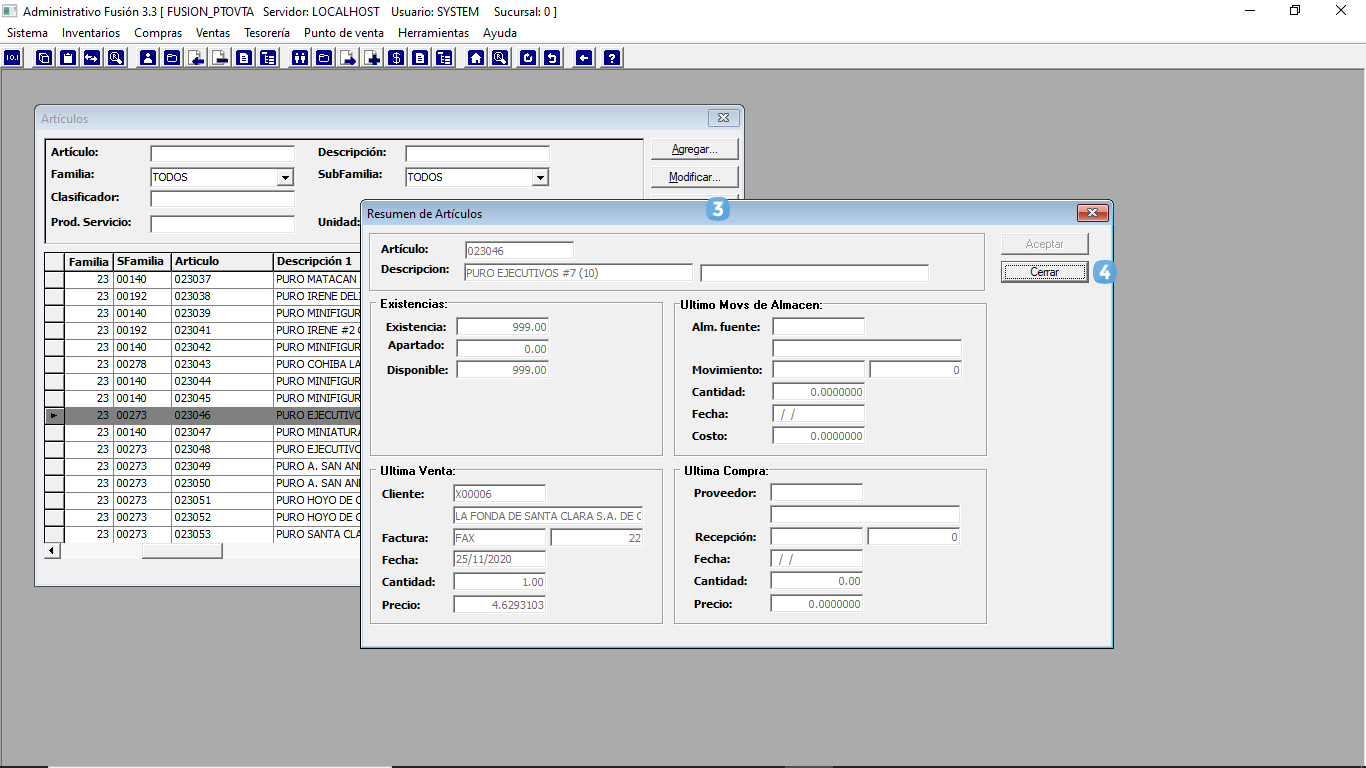
Task: Open the Ventas menu
Action: click(213, 33)
